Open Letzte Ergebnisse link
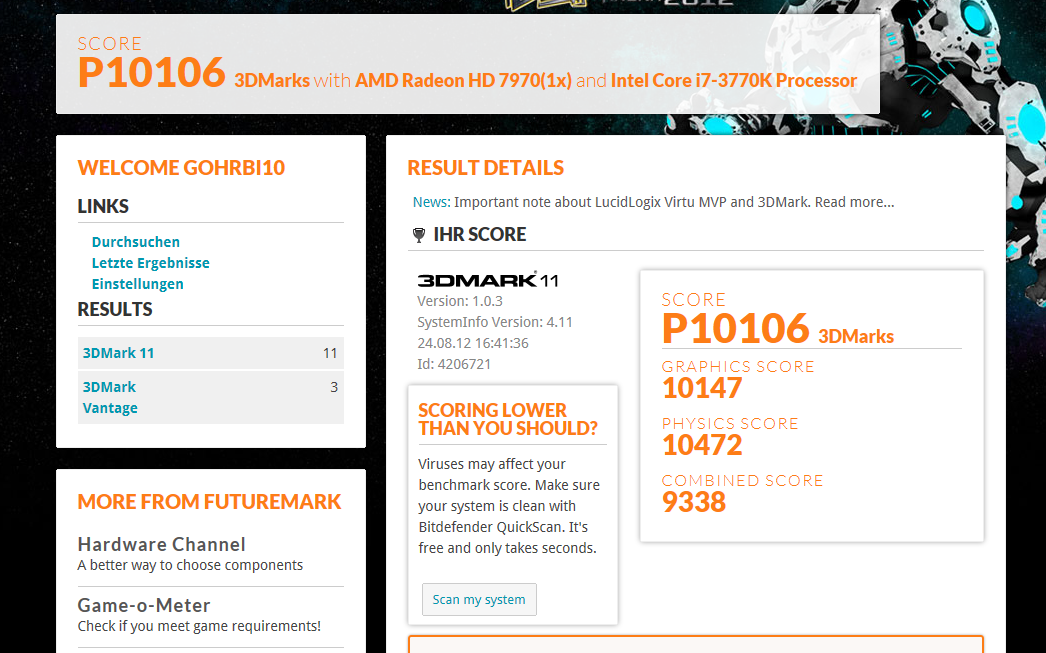This screenshot has height=653, width=1046. pos(151,263)
